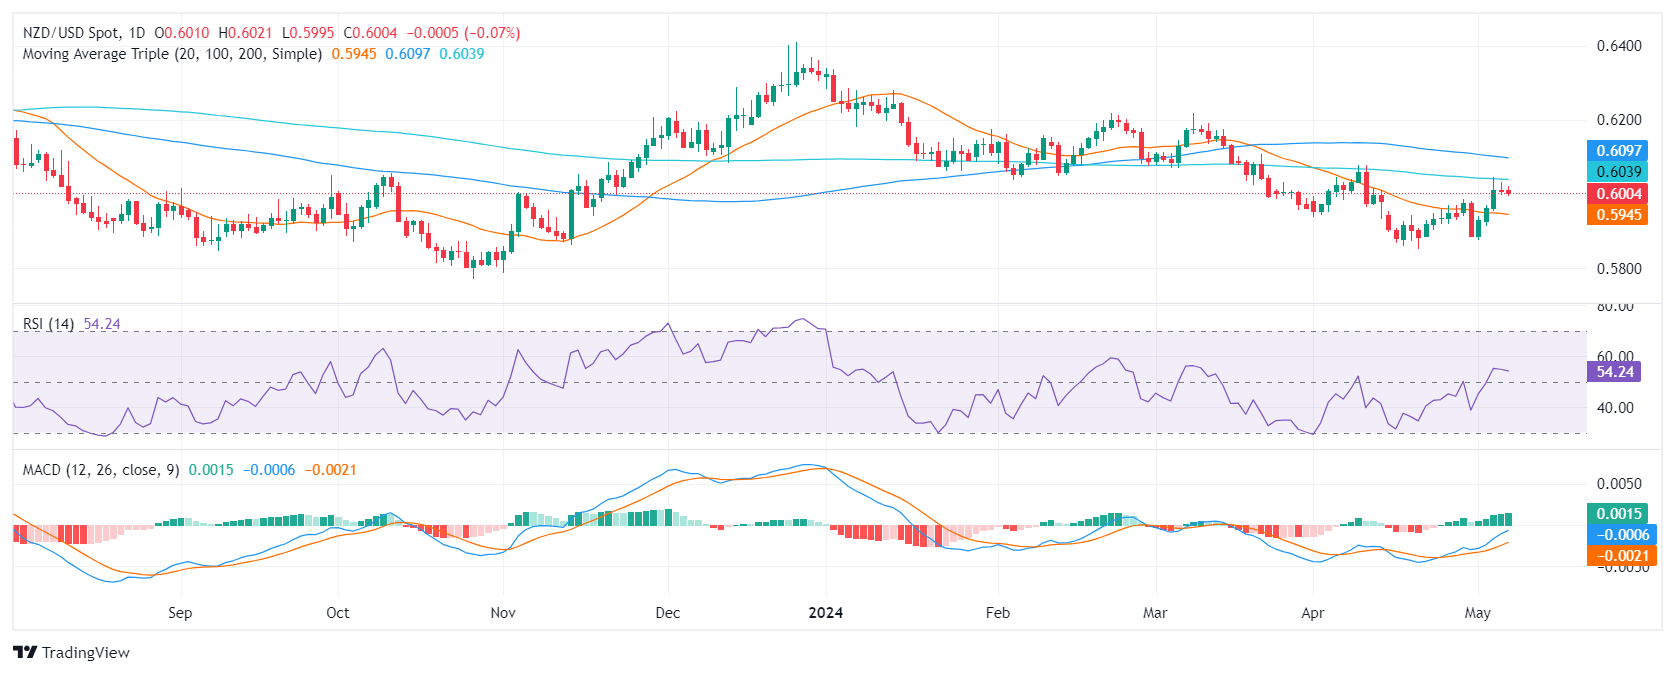The height and width of the screenshot is (674, 1675).
Task: Click the green 0.0015 MACD histogram tag
Action: tap(1617, 514)
